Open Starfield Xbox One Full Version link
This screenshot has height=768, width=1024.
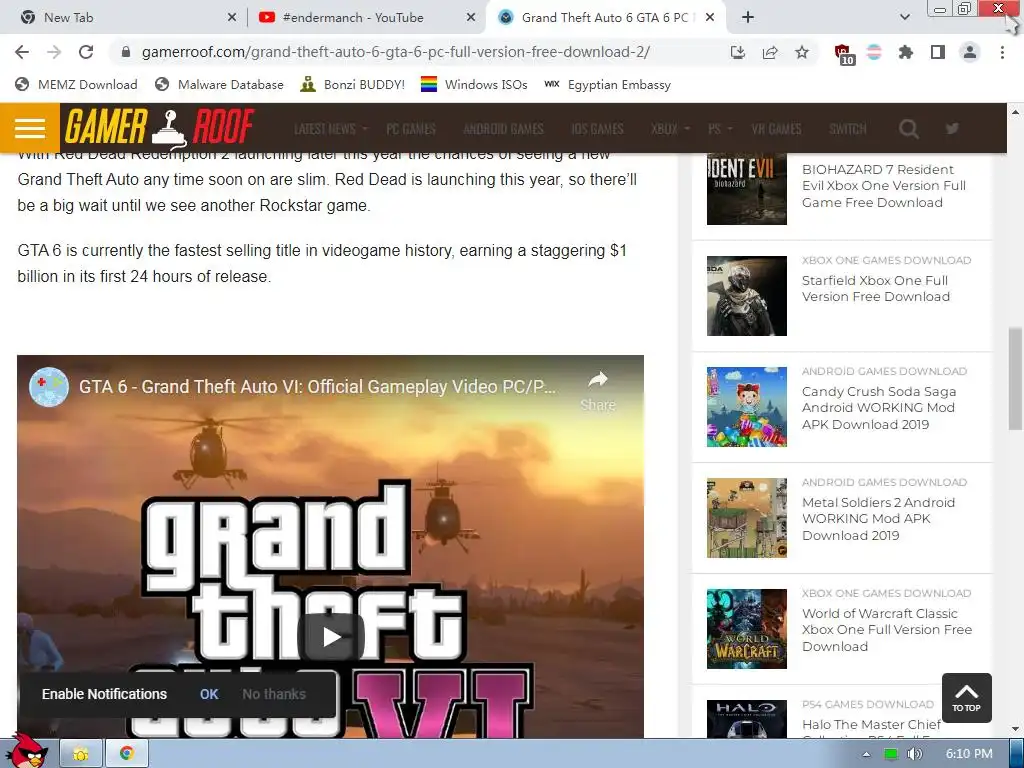point(876,289)
